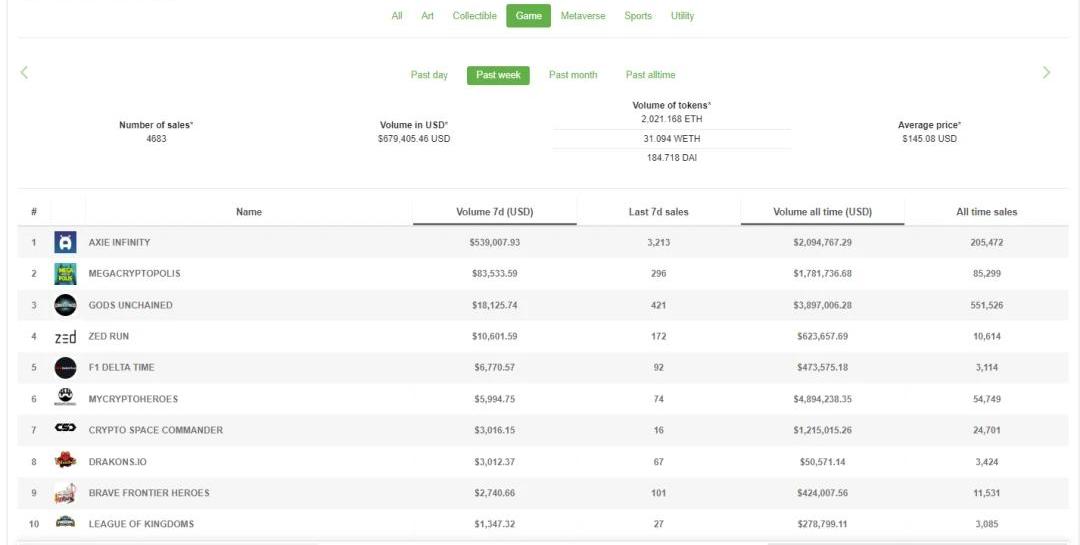
Task: Click the 31.094 WETH token volume
Action: [672, 138]
